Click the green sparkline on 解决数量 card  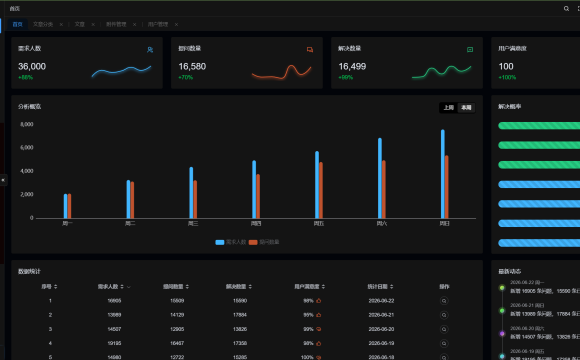pyautogui.click(x=442, y=72)
